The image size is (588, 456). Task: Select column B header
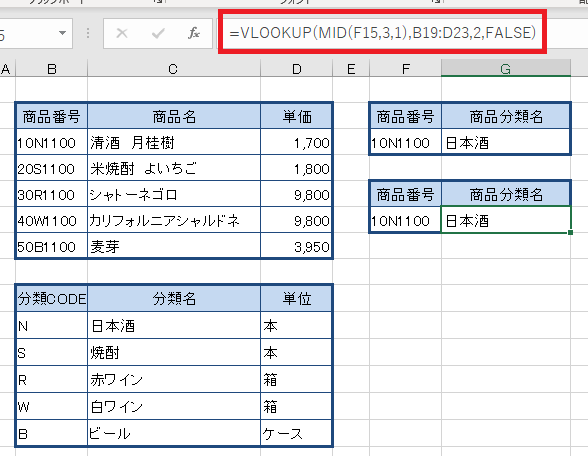coord(51,69)
